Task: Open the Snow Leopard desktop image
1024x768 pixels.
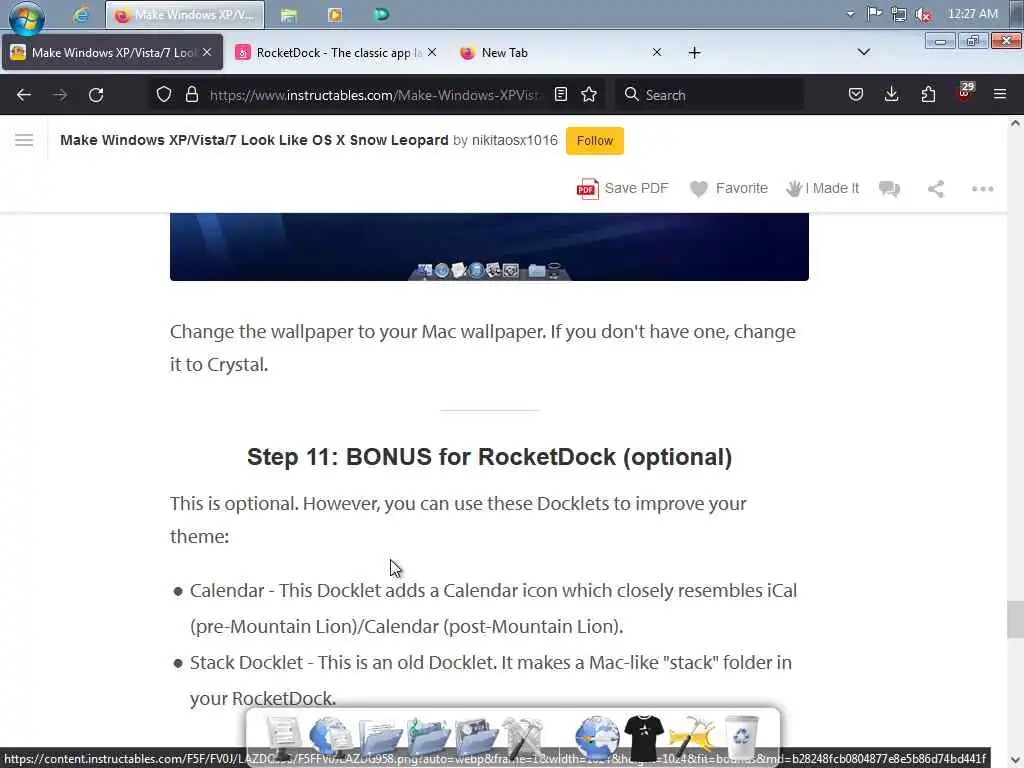Action: coord(489,247)
